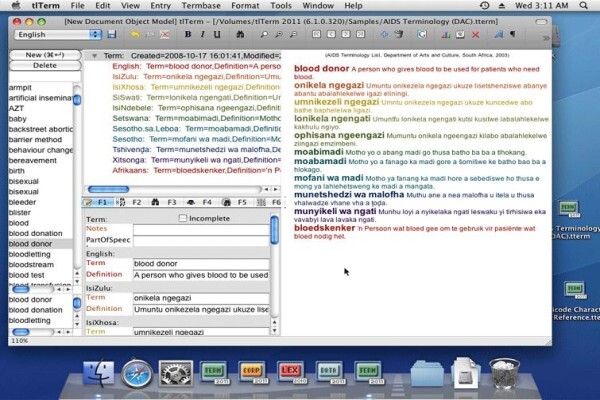Click the Italic formatting icon
This screenshot has width=600, height=400.
pyautogui.click(x=202, y=34)
